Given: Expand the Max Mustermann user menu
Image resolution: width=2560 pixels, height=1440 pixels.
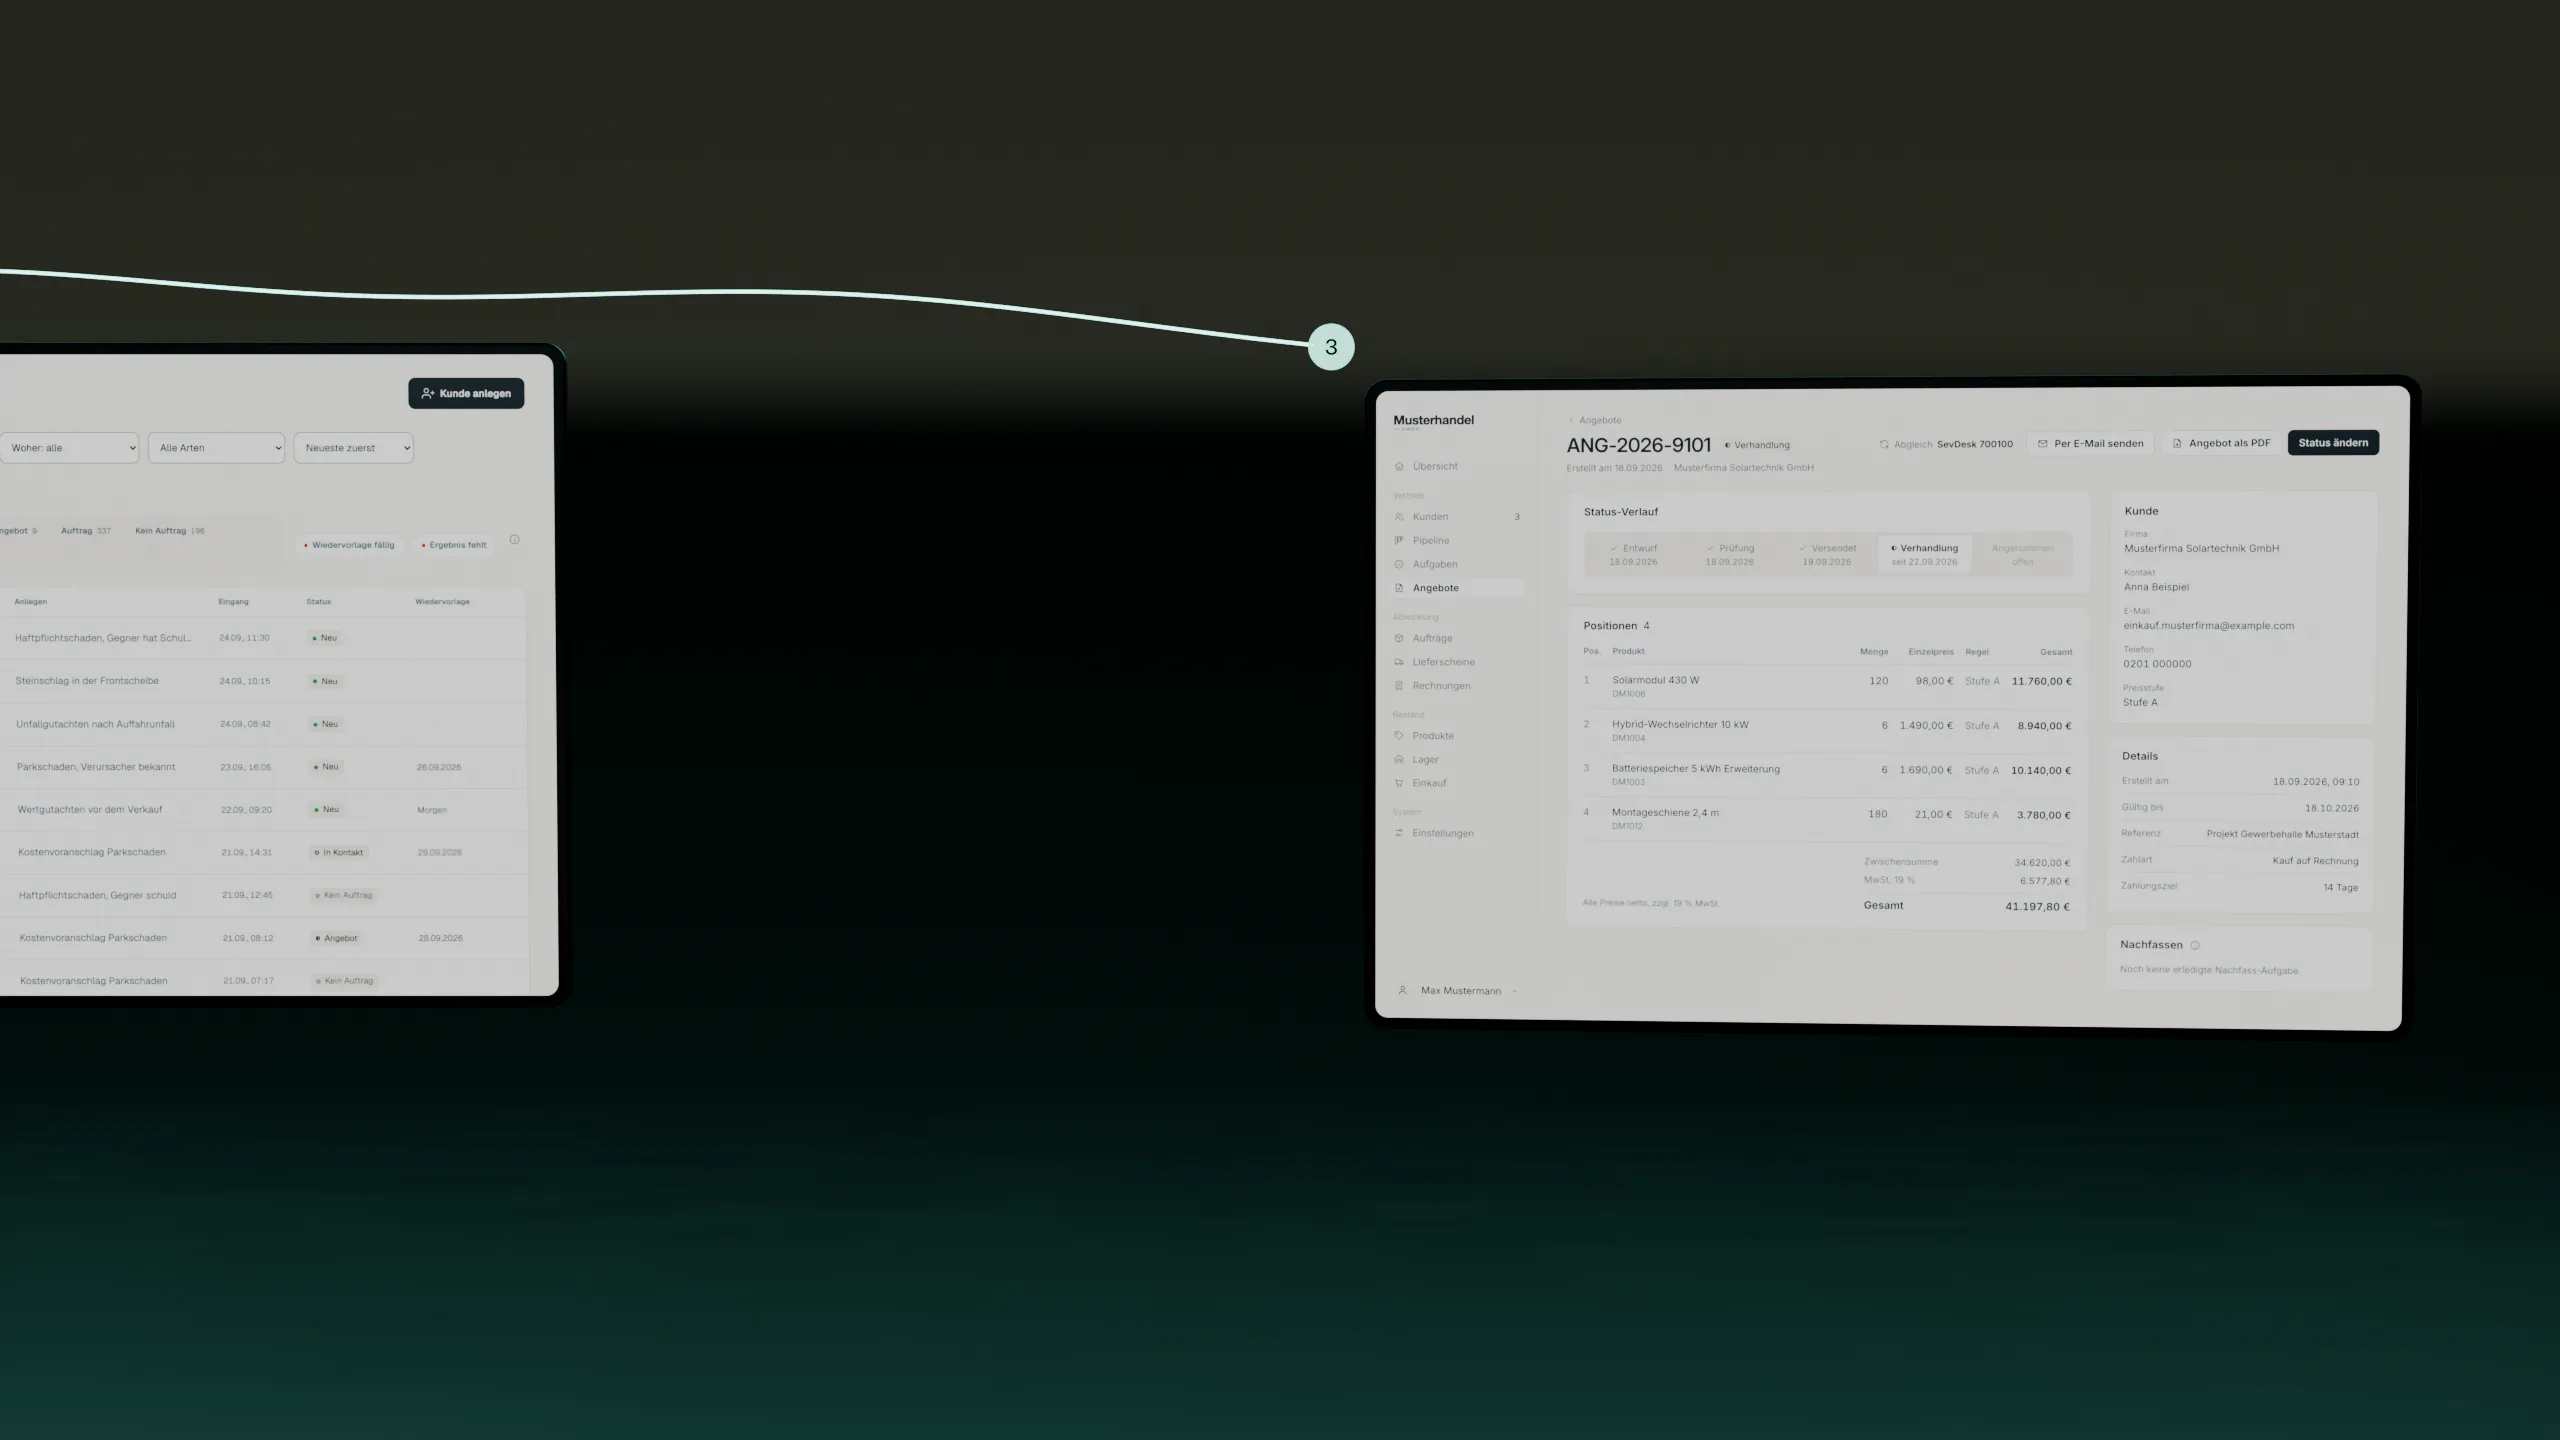Looking at the screenshot, I should pos(1458,991).
